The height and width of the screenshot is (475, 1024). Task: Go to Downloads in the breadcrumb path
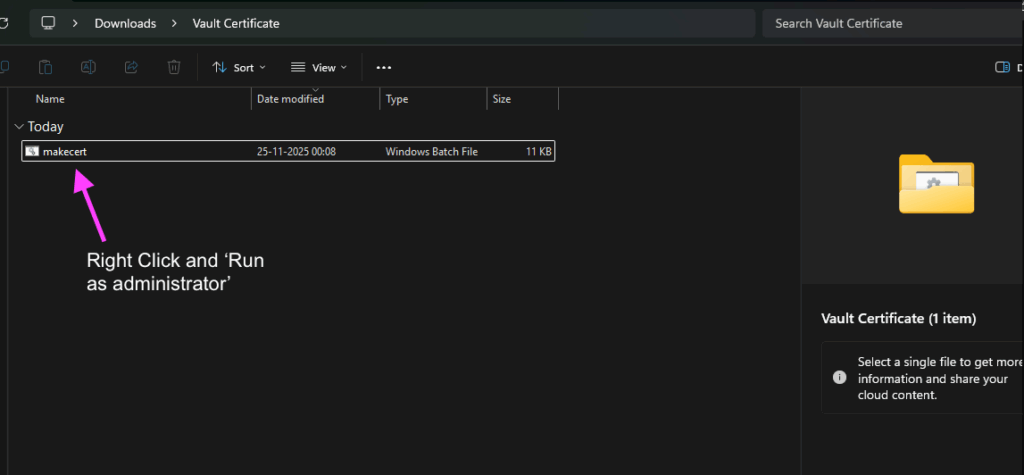pyautogui.click(x=125, y=23)
